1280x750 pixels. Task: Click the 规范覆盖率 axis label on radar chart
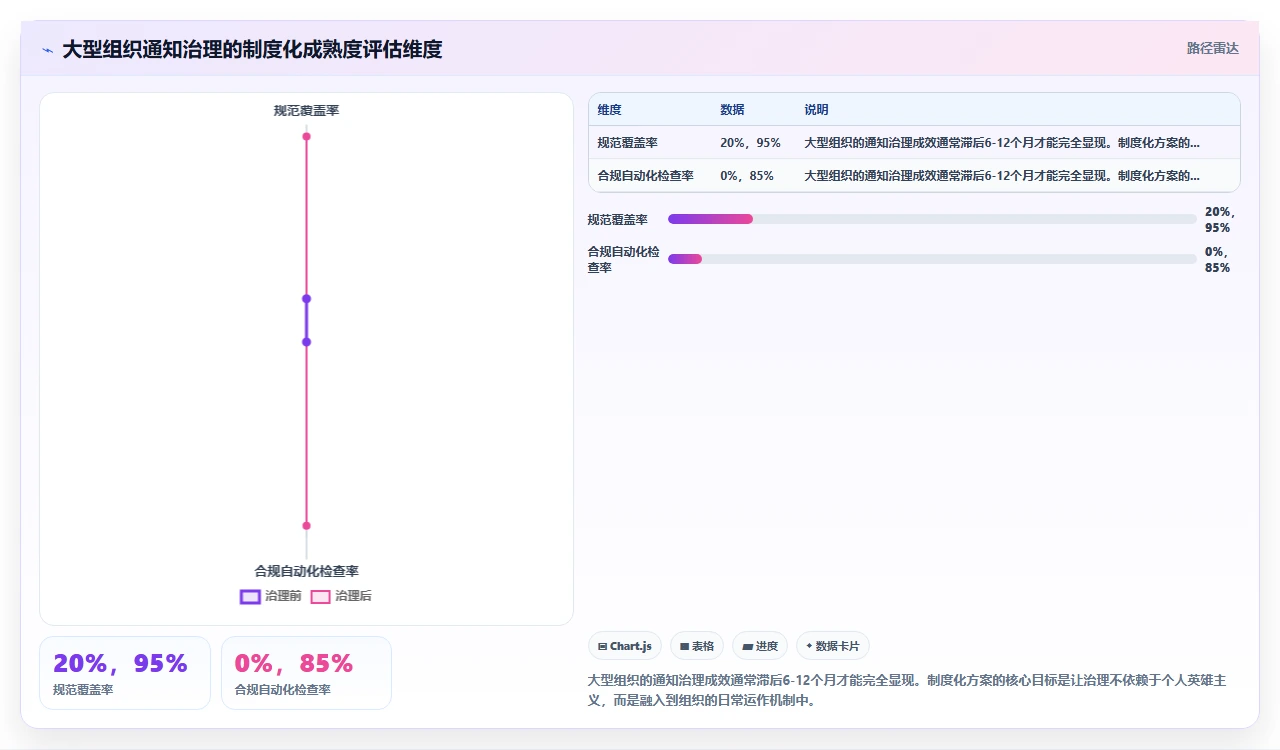307,110
